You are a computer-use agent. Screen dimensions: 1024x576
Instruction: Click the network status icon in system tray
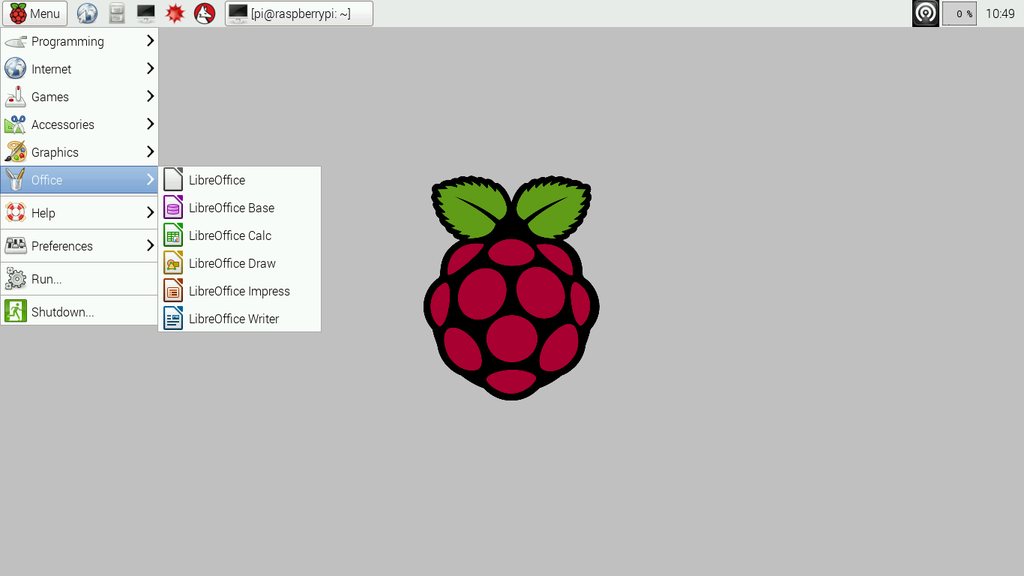pos(925,14)
